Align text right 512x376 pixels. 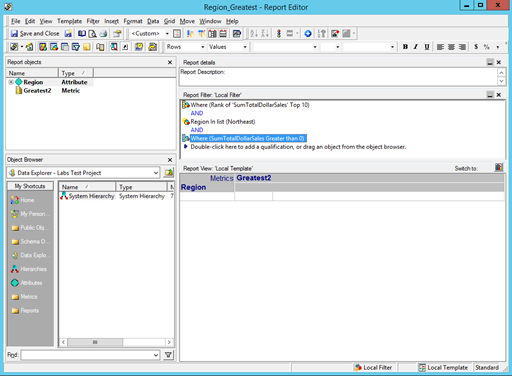(x=462, y=47)
